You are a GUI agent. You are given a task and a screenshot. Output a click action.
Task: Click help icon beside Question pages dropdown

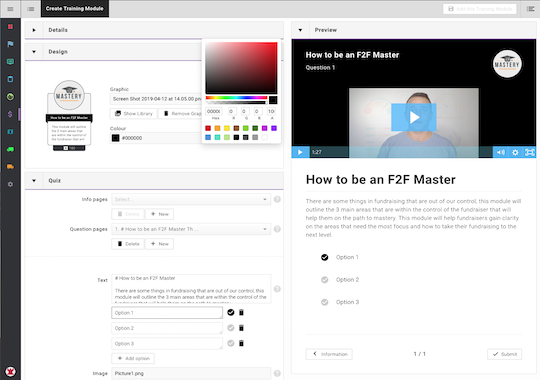[277, 229]
